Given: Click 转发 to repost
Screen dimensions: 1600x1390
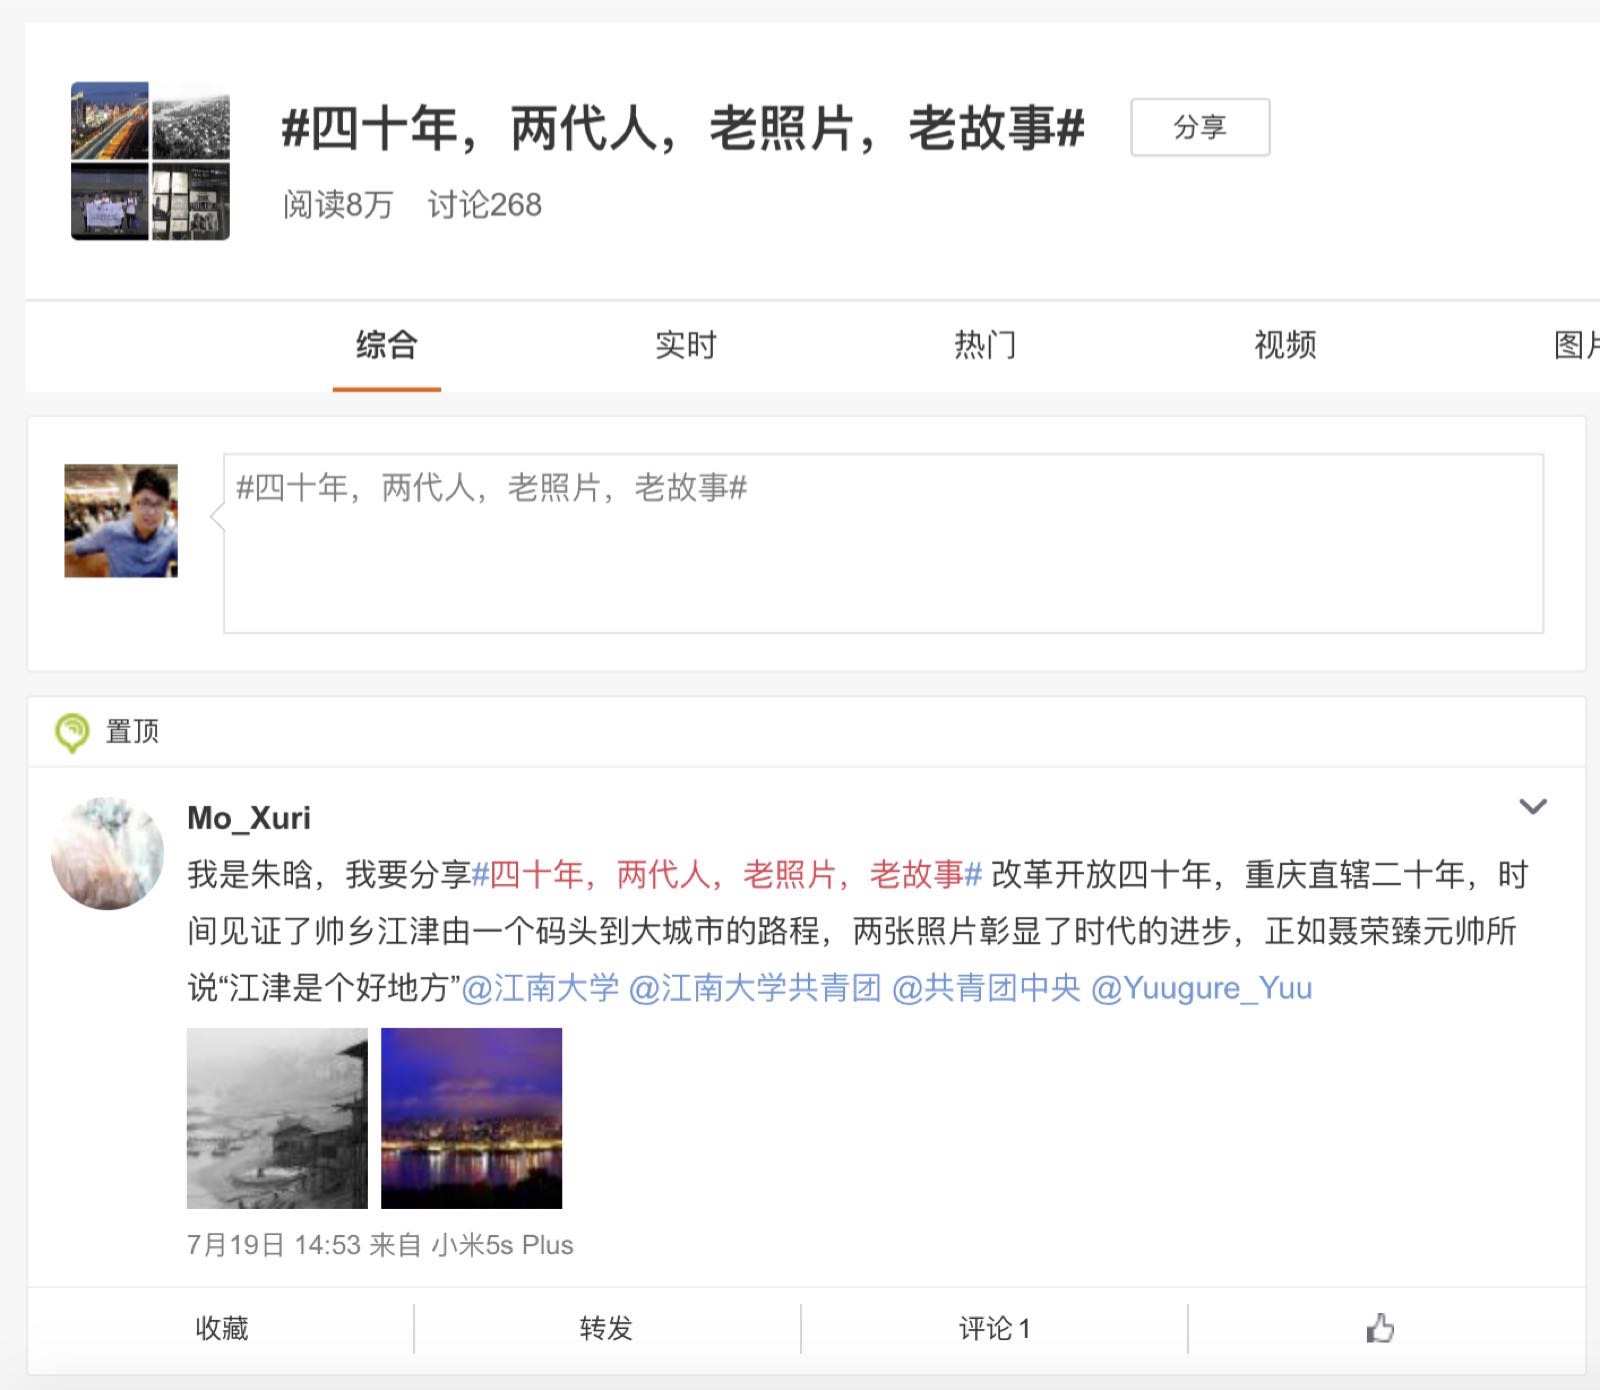Looking at the screenshot, I should (x=606, y=1328).
